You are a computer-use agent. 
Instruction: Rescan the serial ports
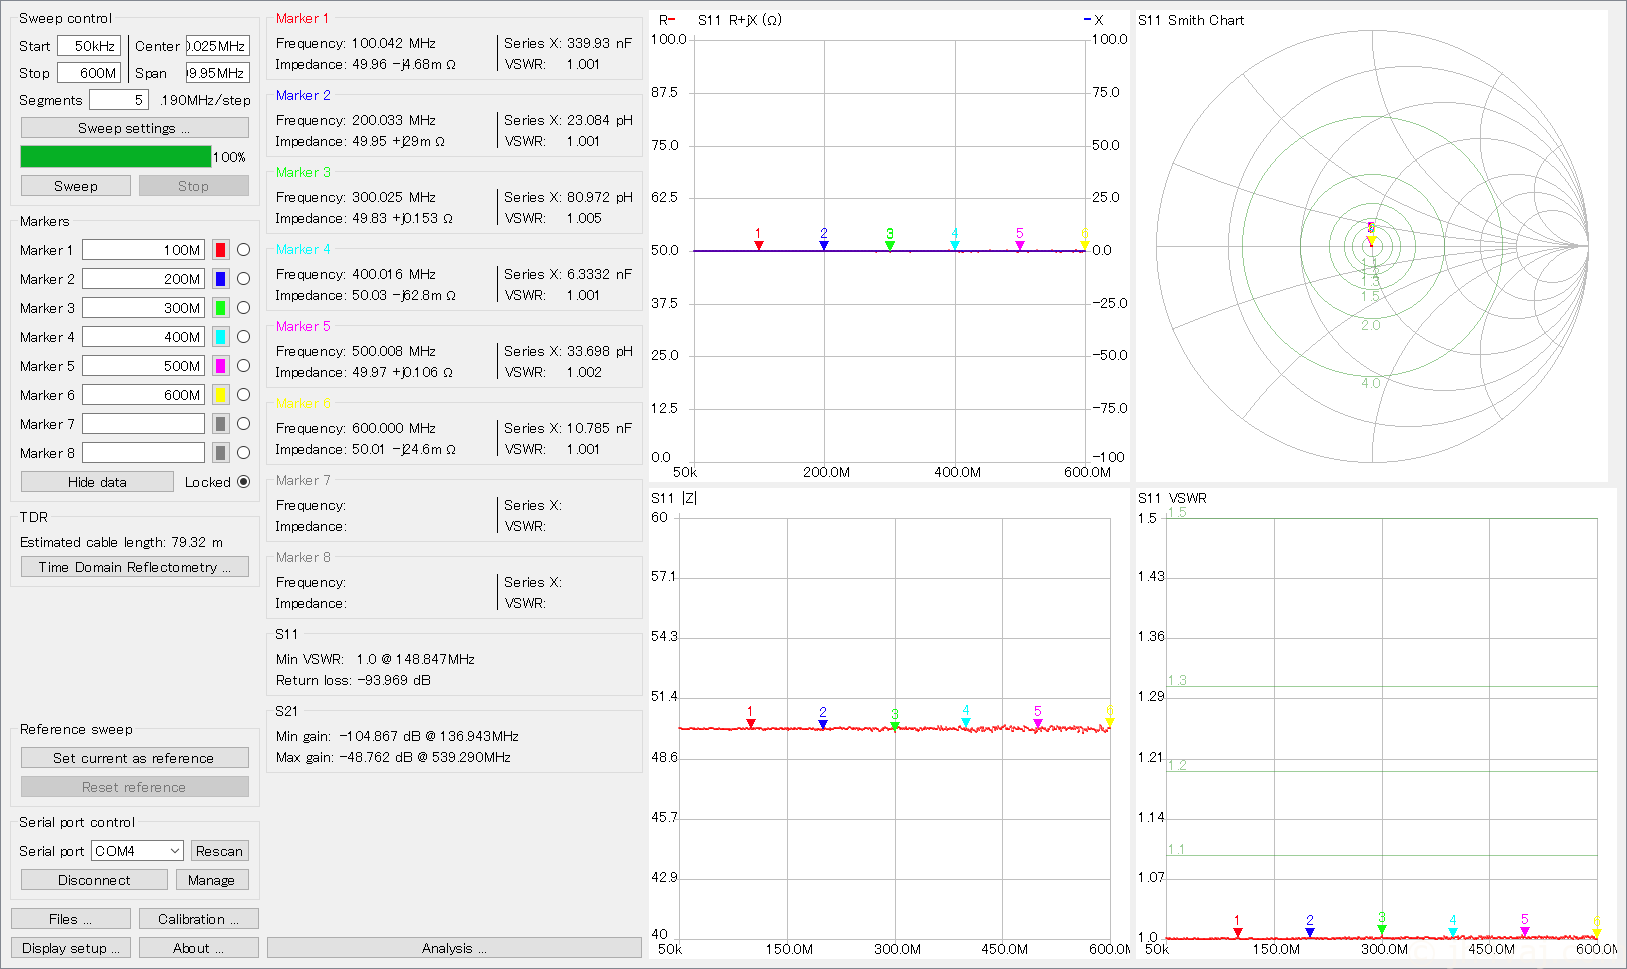click(x=219, y=851)
